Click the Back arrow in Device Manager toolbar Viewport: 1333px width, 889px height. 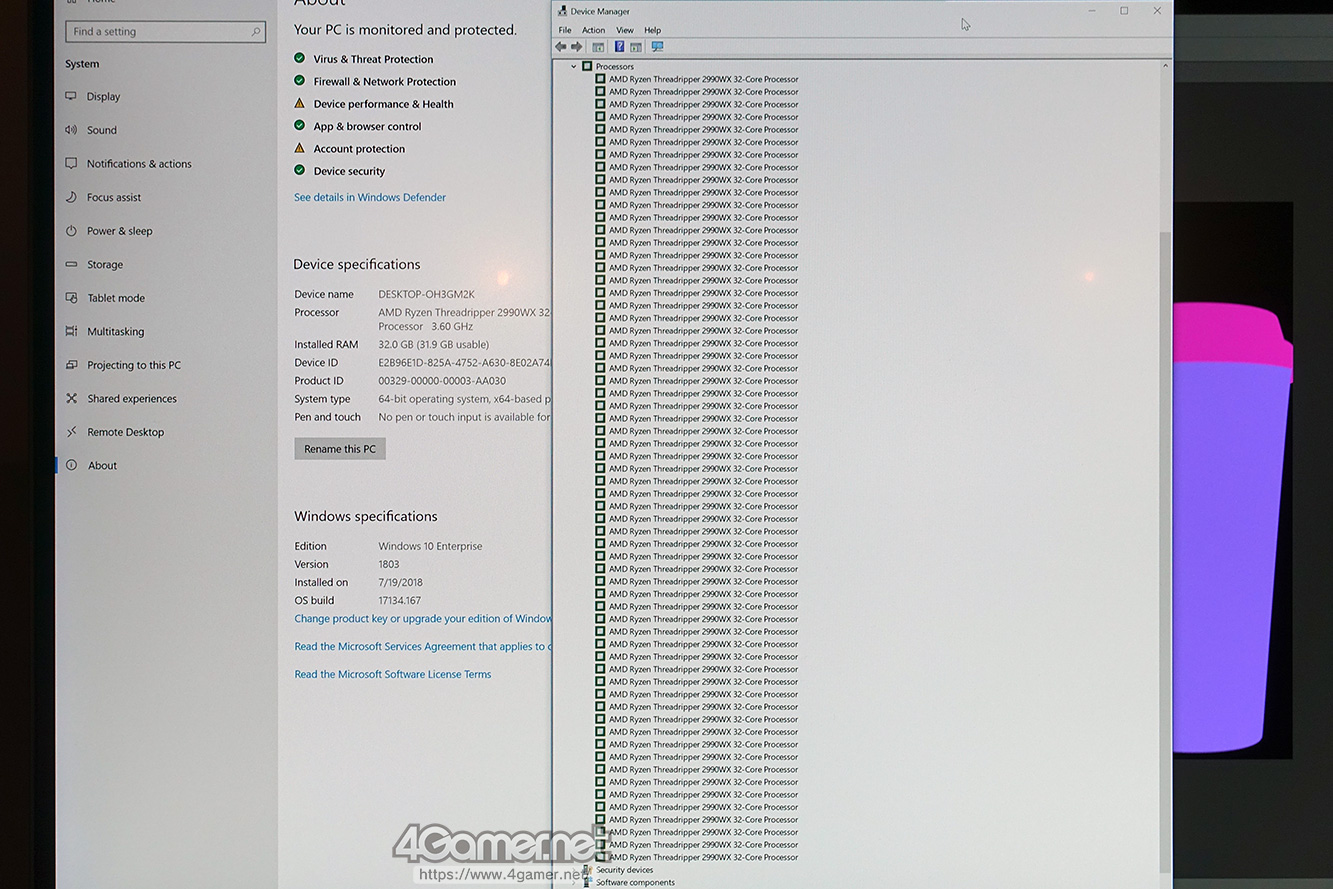(561, 47)
